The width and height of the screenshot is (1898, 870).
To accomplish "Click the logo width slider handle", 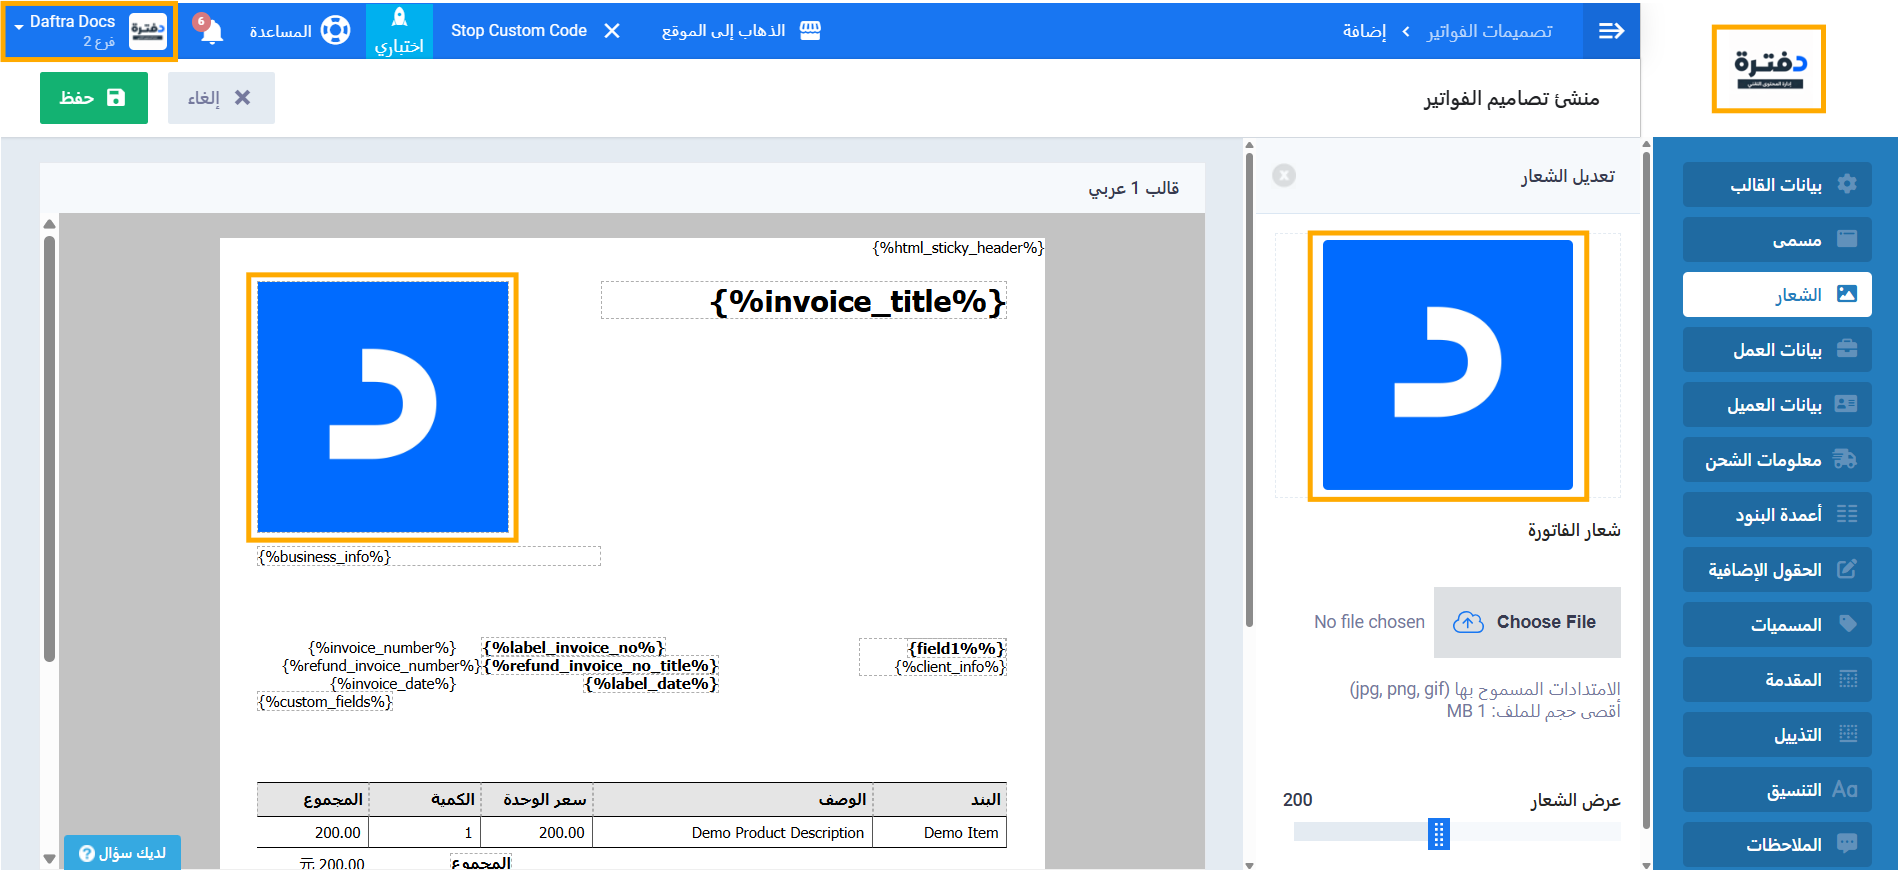I will [1438, 833].
